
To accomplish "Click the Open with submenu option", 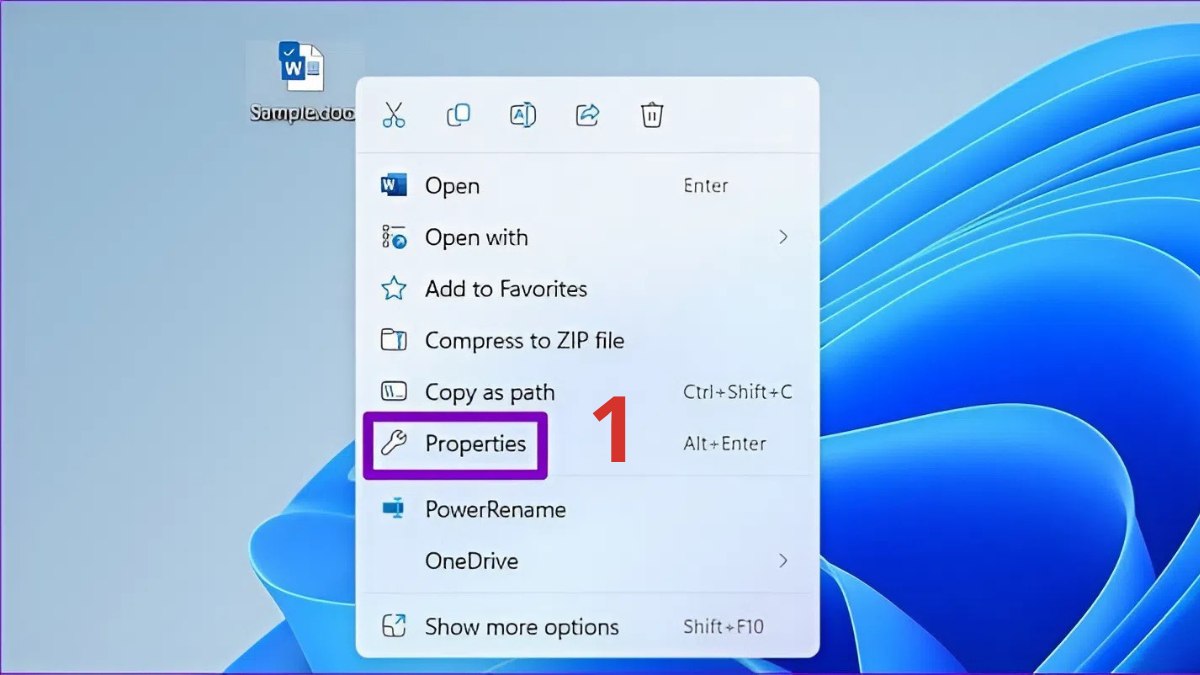I will tap(477, 237).
